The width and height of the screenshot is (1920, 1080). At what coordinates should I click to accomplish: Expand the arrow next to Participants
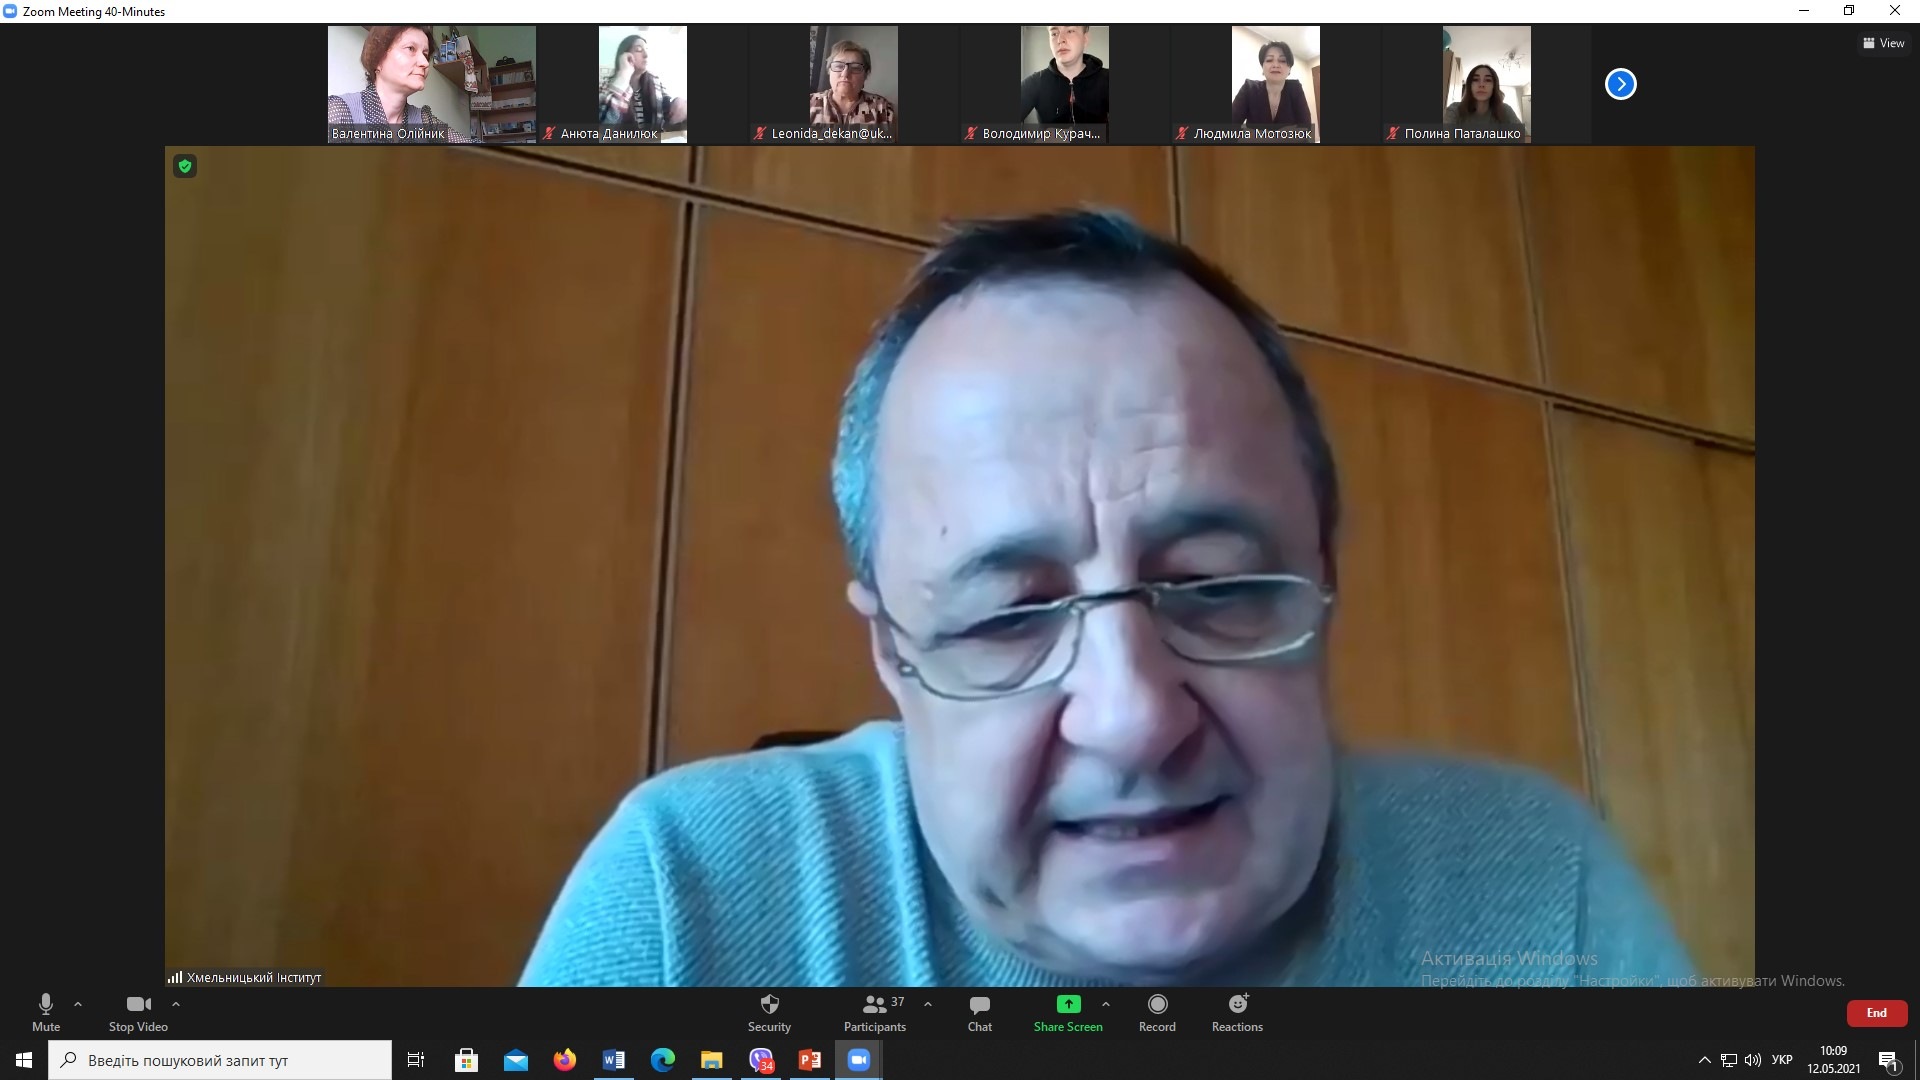928,1004
